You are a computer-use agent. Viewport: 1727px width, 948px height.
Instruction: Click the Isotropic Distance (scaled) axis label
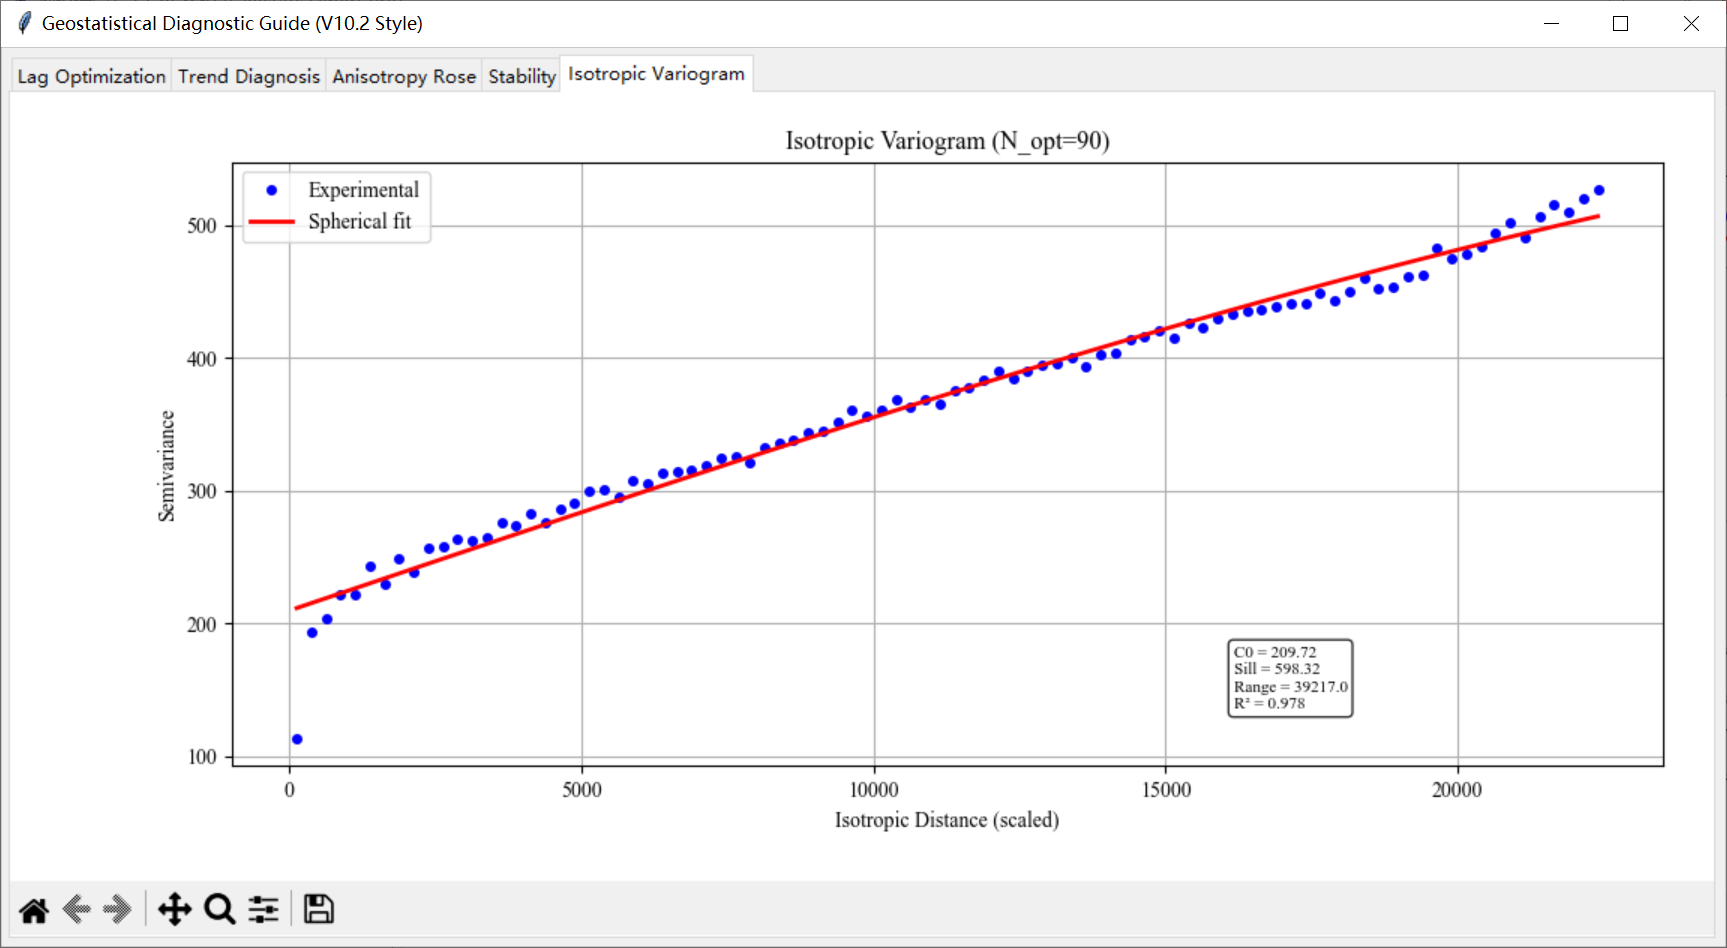(947, 820)
